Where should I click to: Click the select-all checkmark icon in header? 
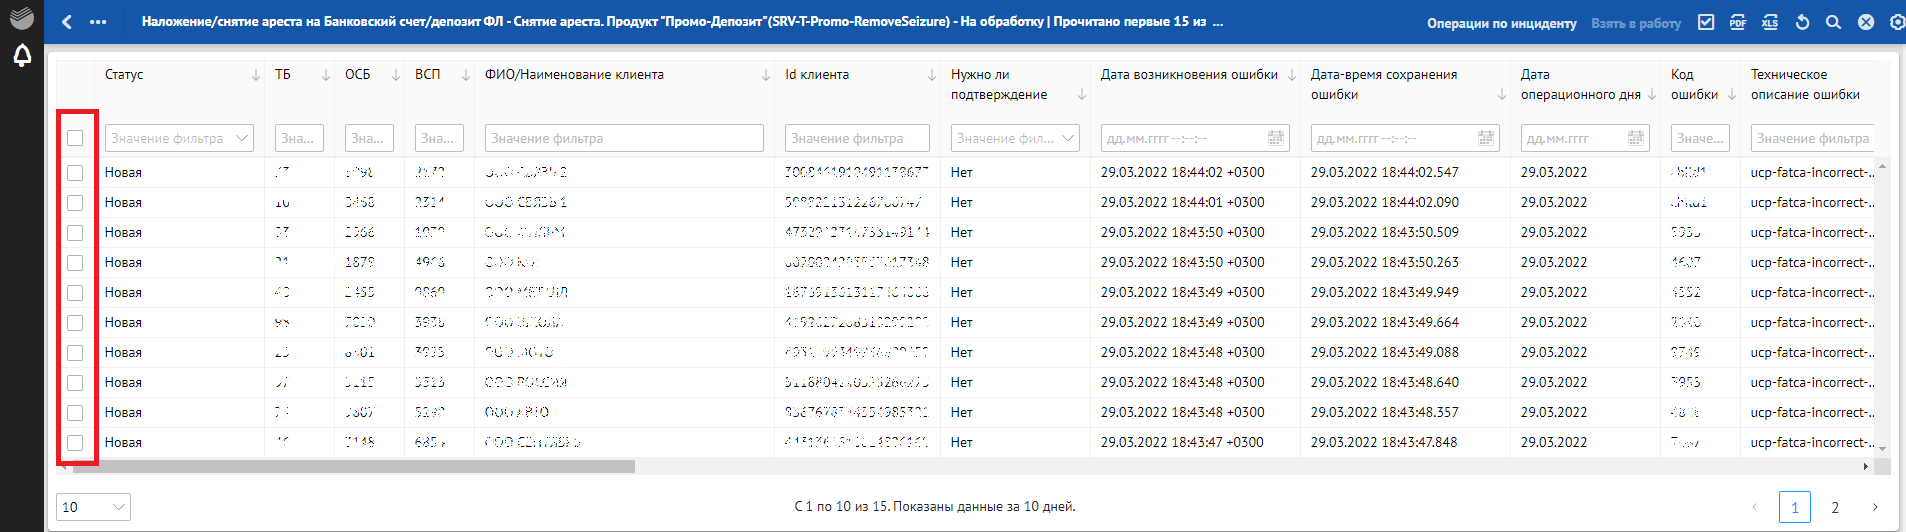coord(1706,22)
